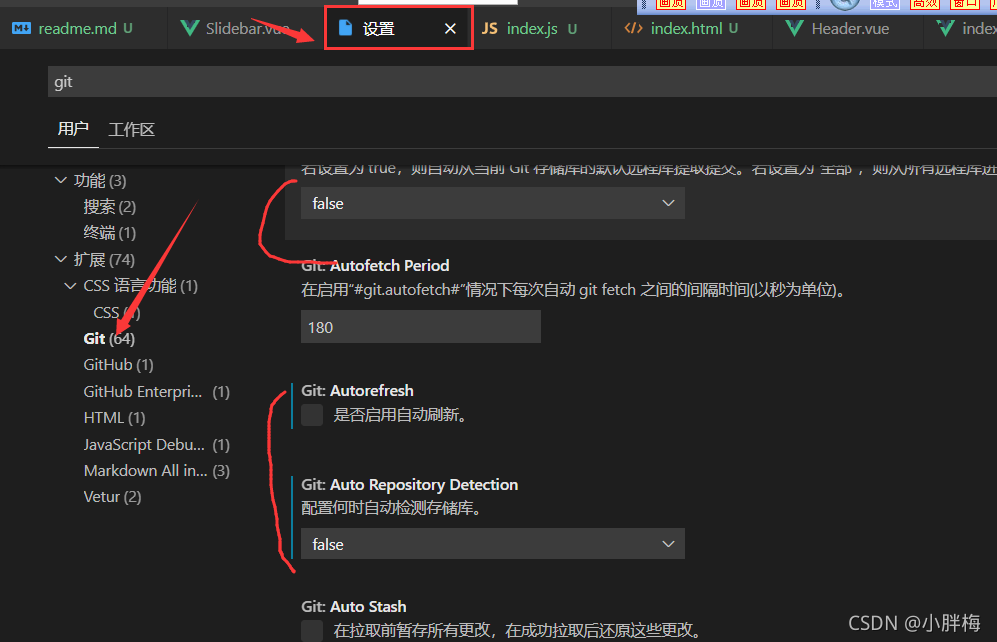Switch to the 工作区 settings scope

click(132, 130)
